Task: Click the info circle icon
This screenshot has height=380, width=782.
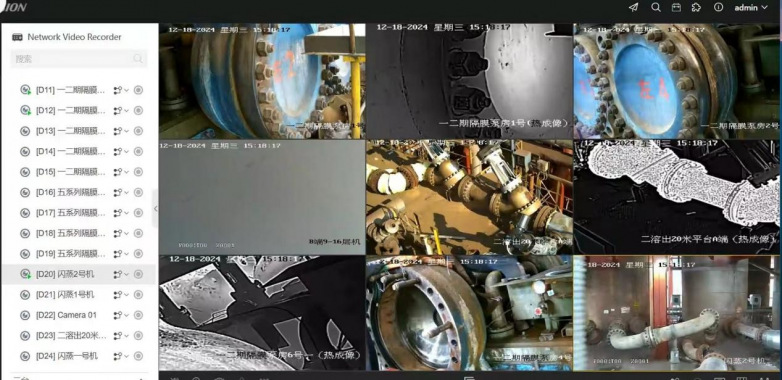Action: [x=719, y=7]
